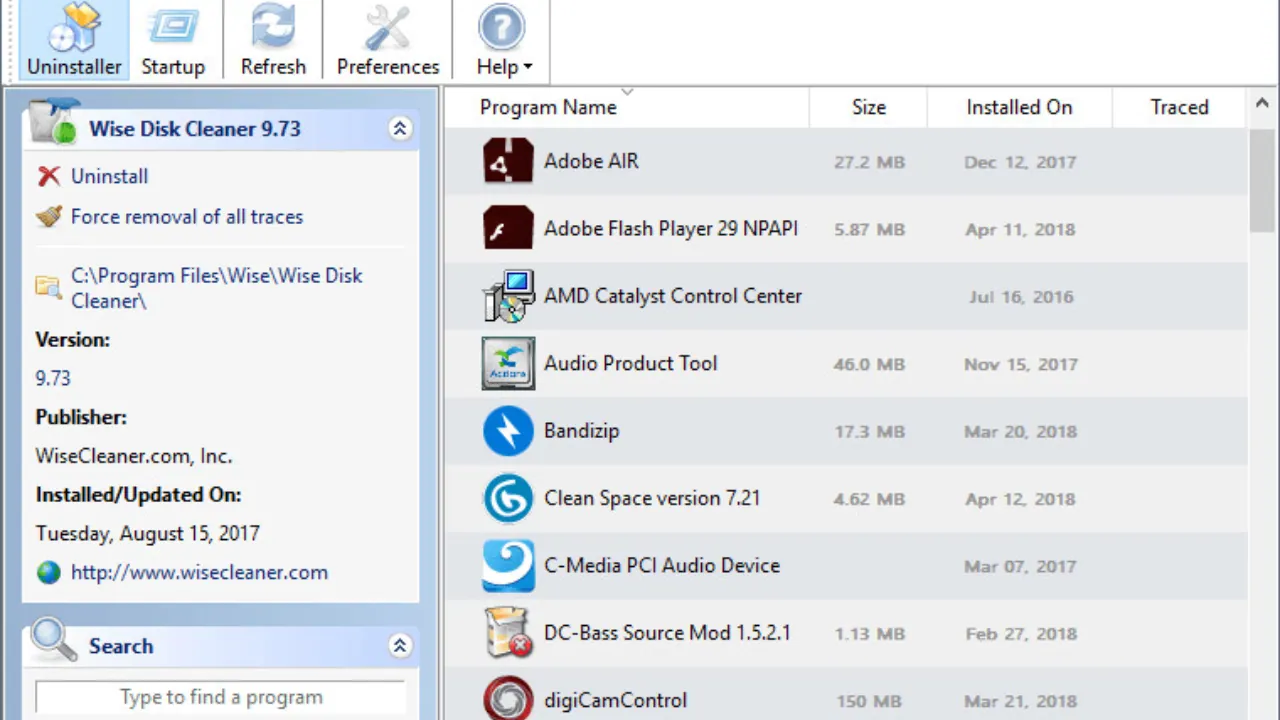Click the red X Uninstall icon
Screen dimensions: 1280x720
click(49, 177)
